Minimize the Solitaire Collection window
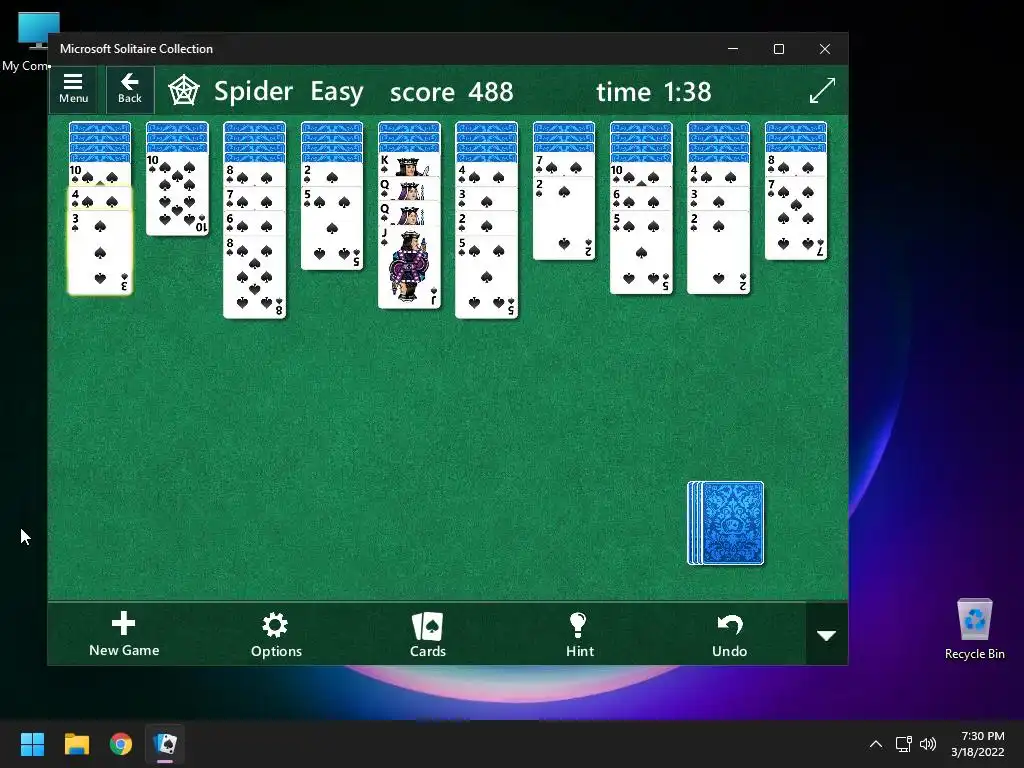Image resolution: width=1024 pixels, height=768 pixels. pyautogui.click(x=733, y=49)
